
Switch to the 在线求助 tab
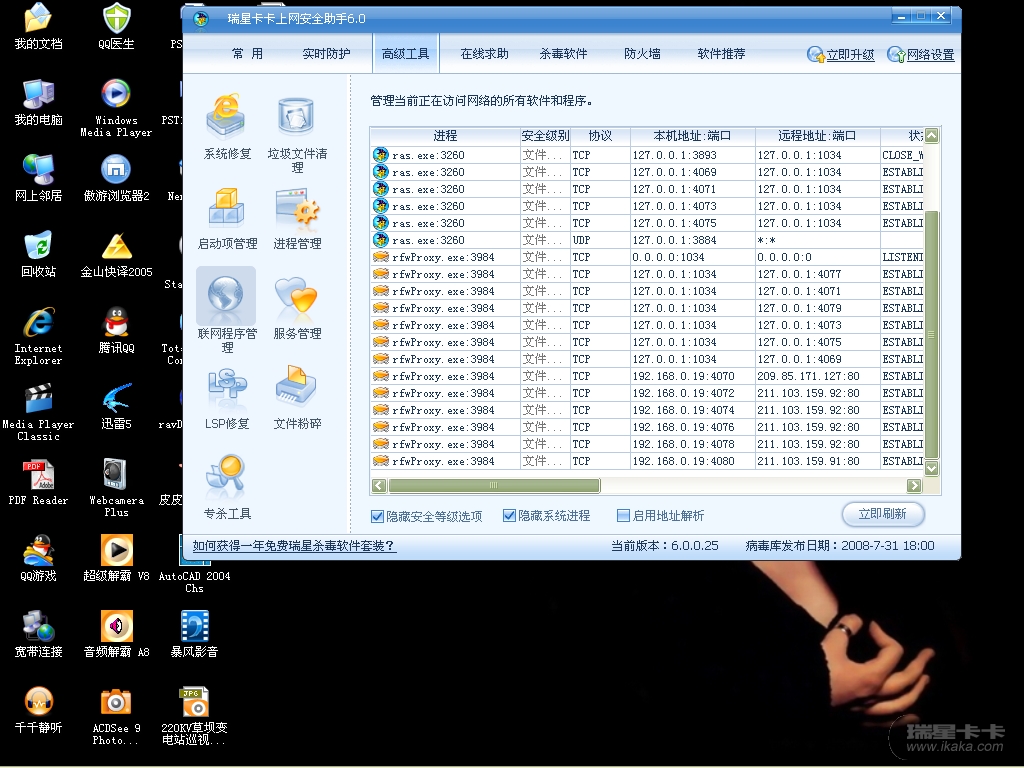[x=484, y=54]
